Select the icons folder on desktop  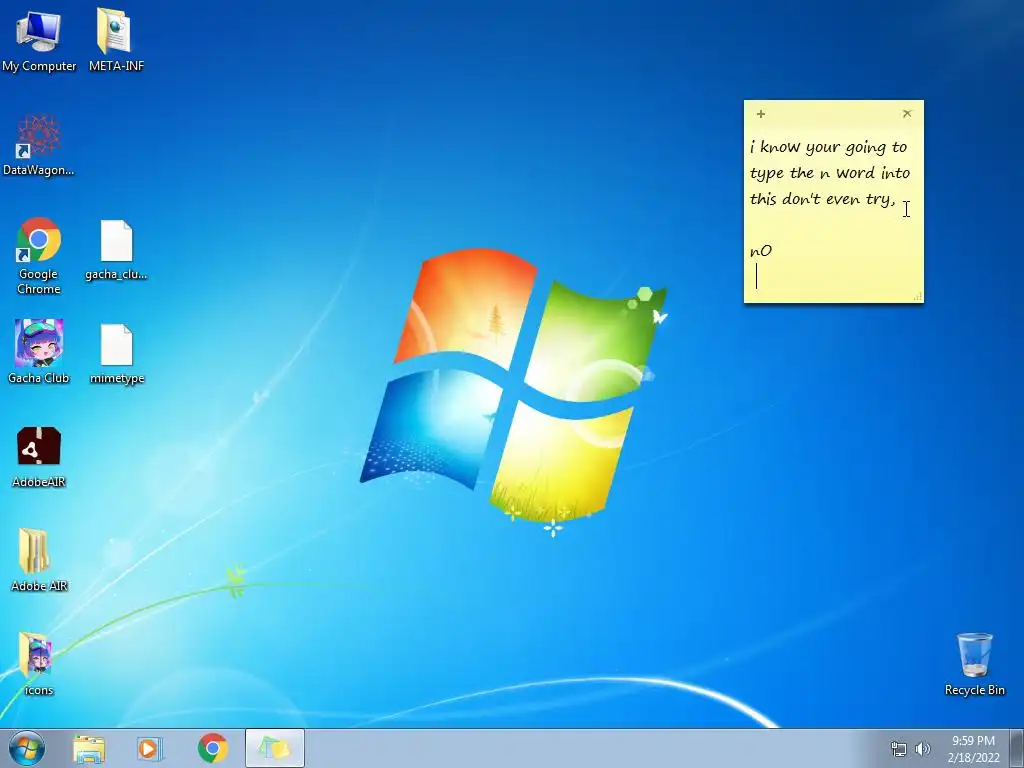click(39, 664)
